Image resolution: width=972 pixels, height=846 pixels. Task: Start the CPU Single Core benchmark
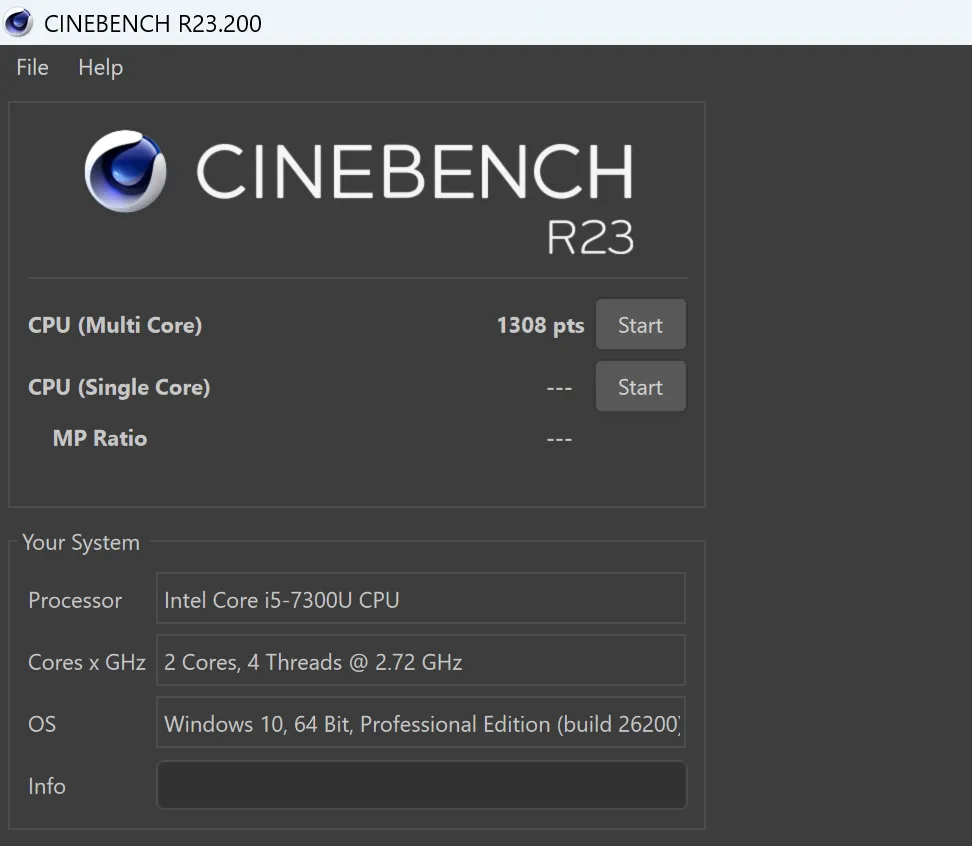[x=640, y=386]
